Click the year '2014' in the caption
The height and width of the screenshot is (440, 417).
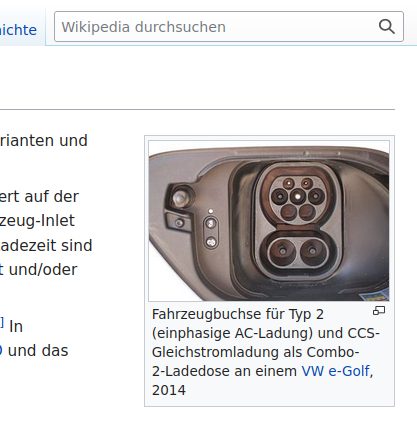tap(169, 390)
